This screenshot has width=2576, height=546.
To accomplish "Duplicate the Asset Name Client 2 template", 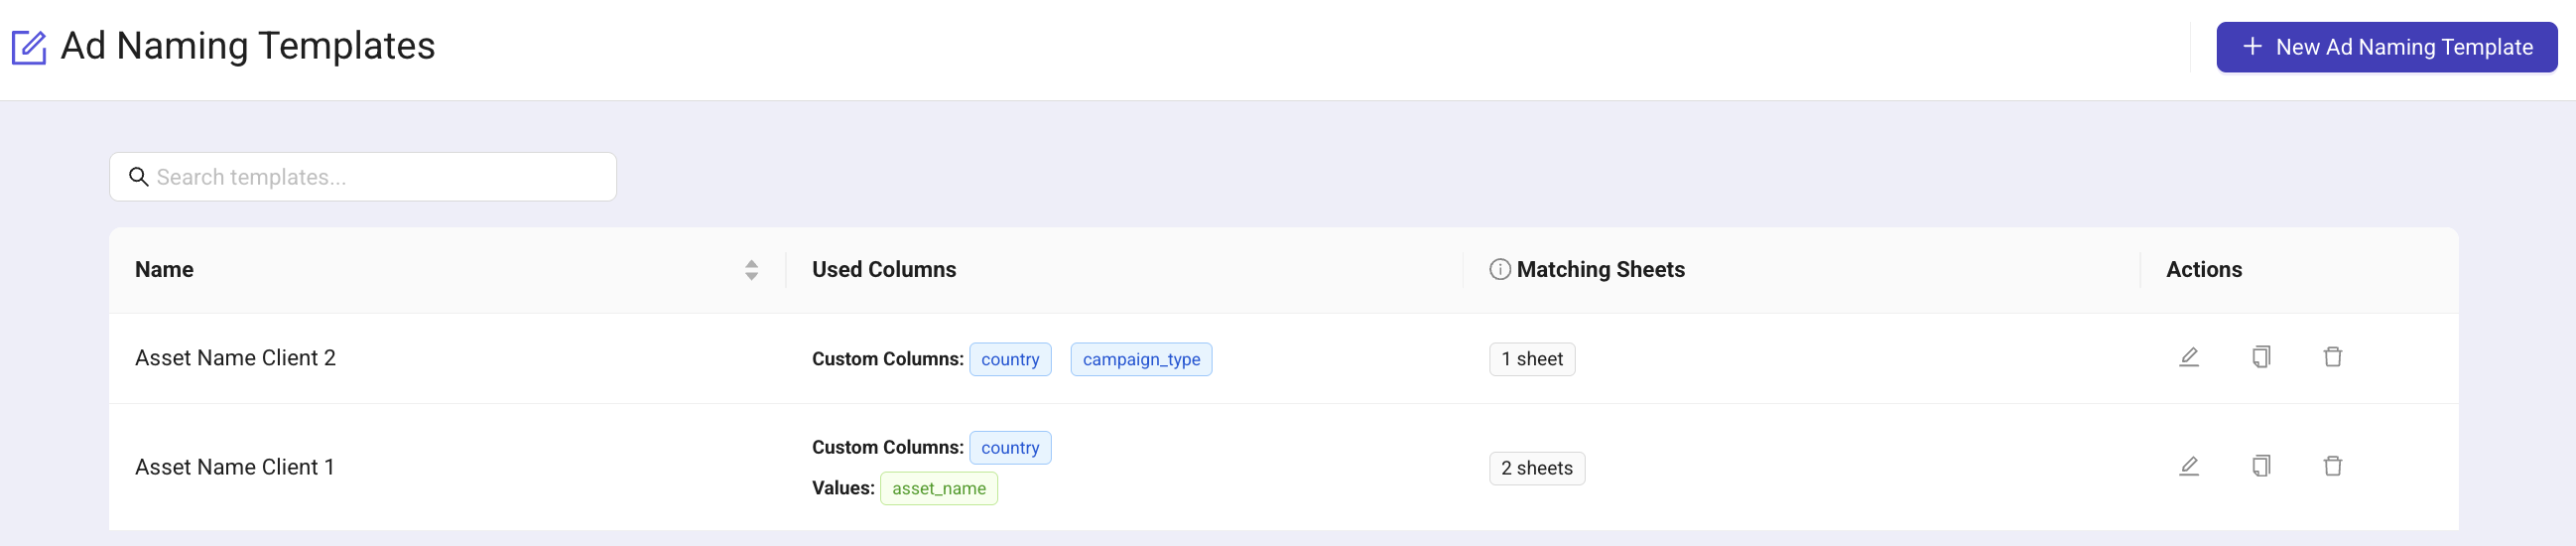I will (x=2260, y=357).
